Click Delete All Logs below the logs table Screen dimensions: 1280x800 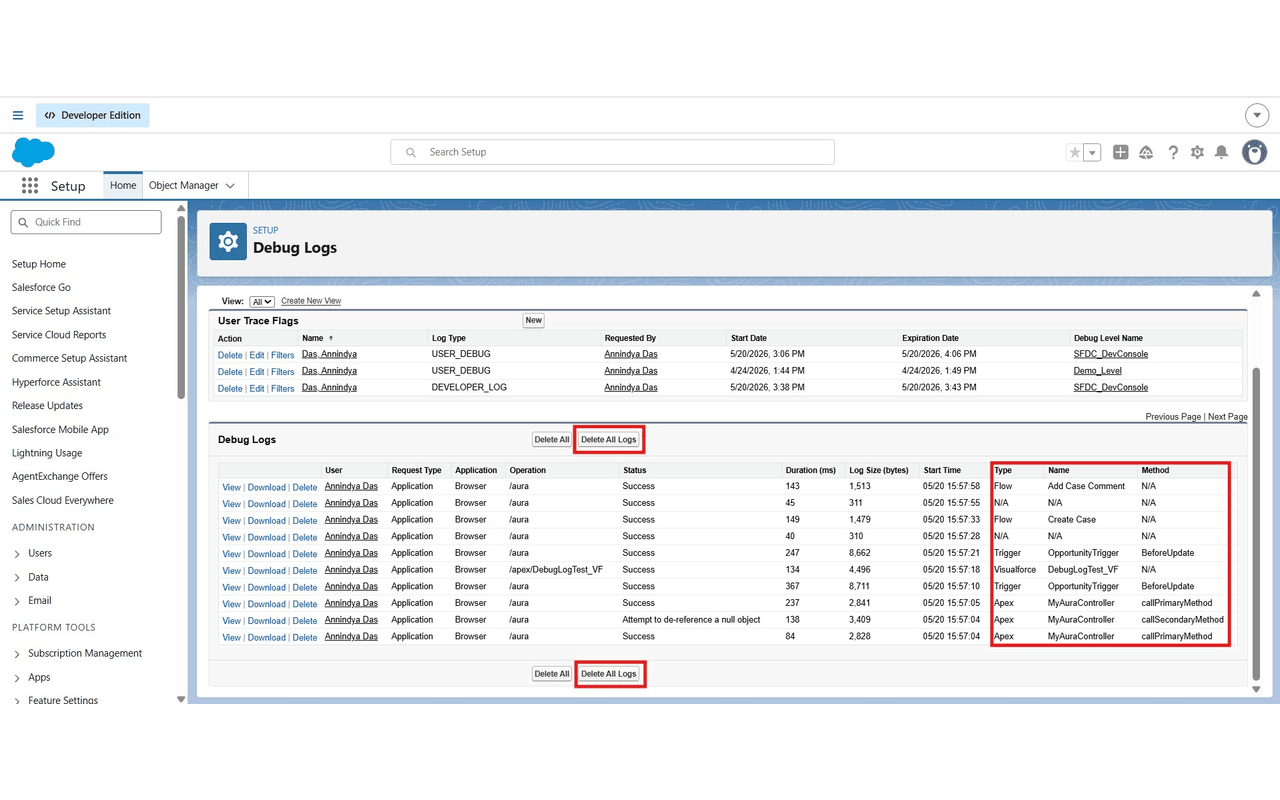click(609, 674)
